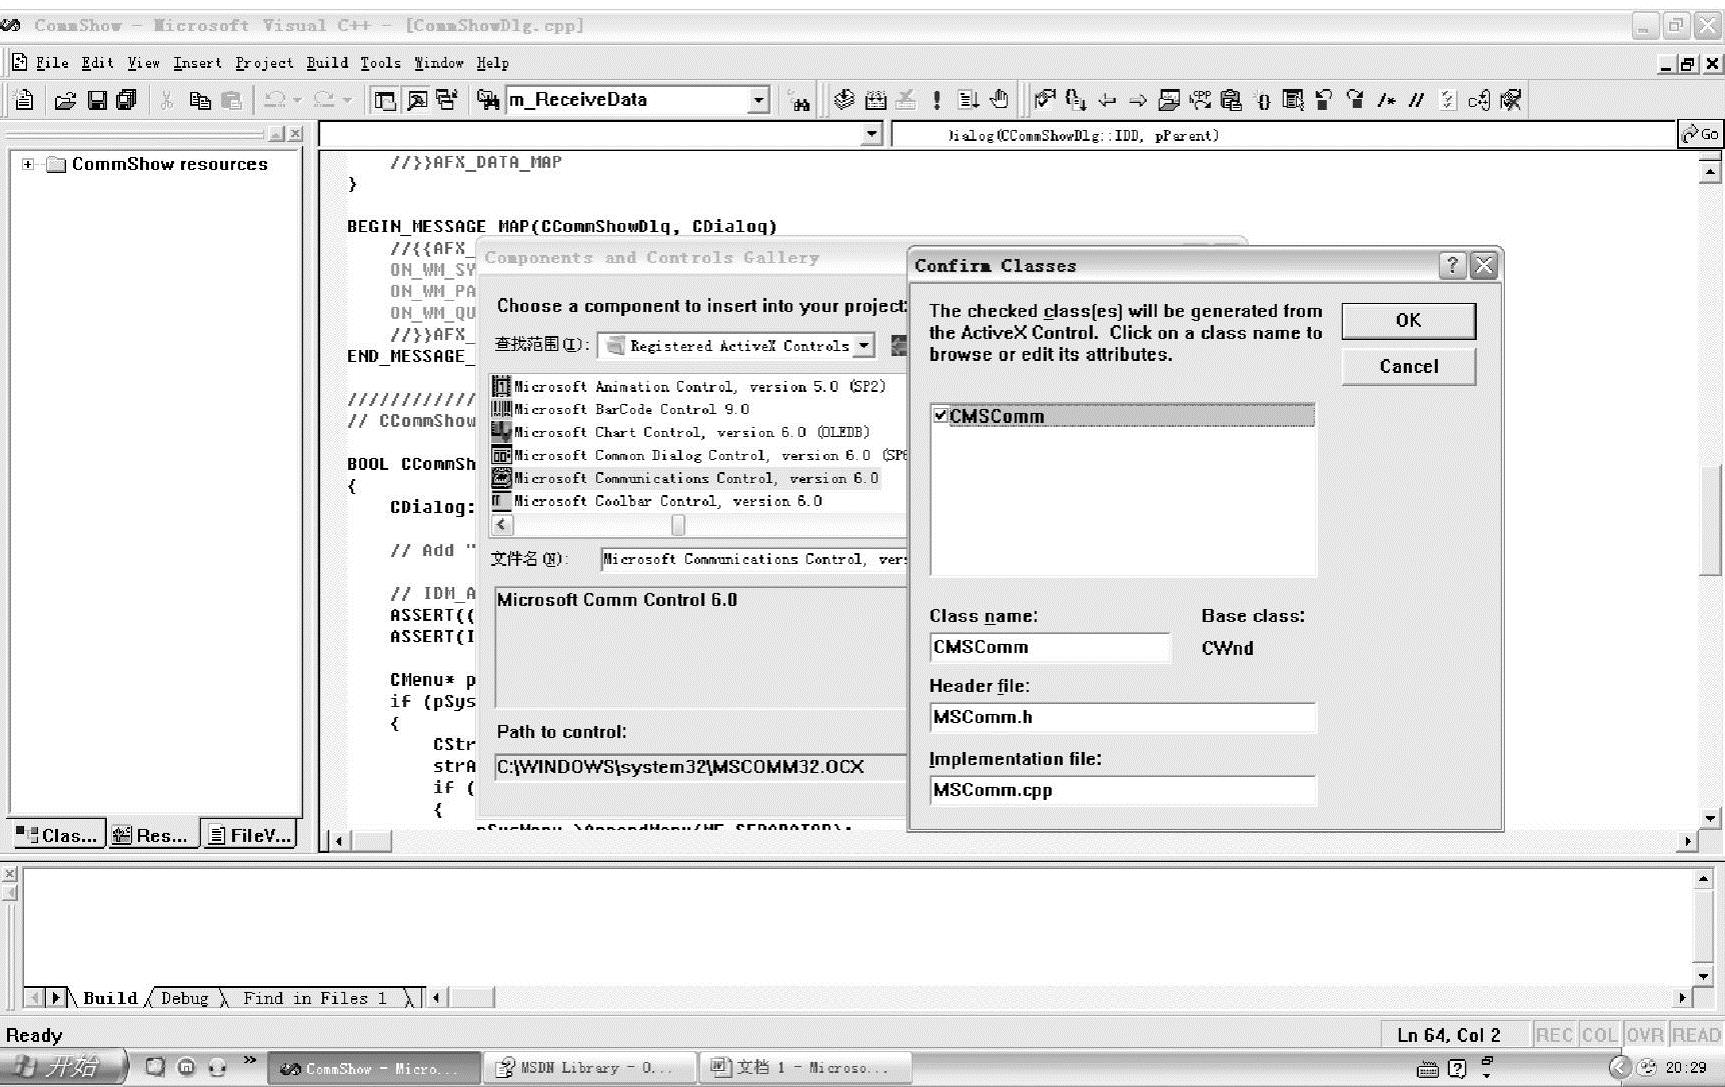The height and width of the screenshot is (1087, 1725).
Task: Click the Go debug toolbar icon
Action: click(968, 100)
